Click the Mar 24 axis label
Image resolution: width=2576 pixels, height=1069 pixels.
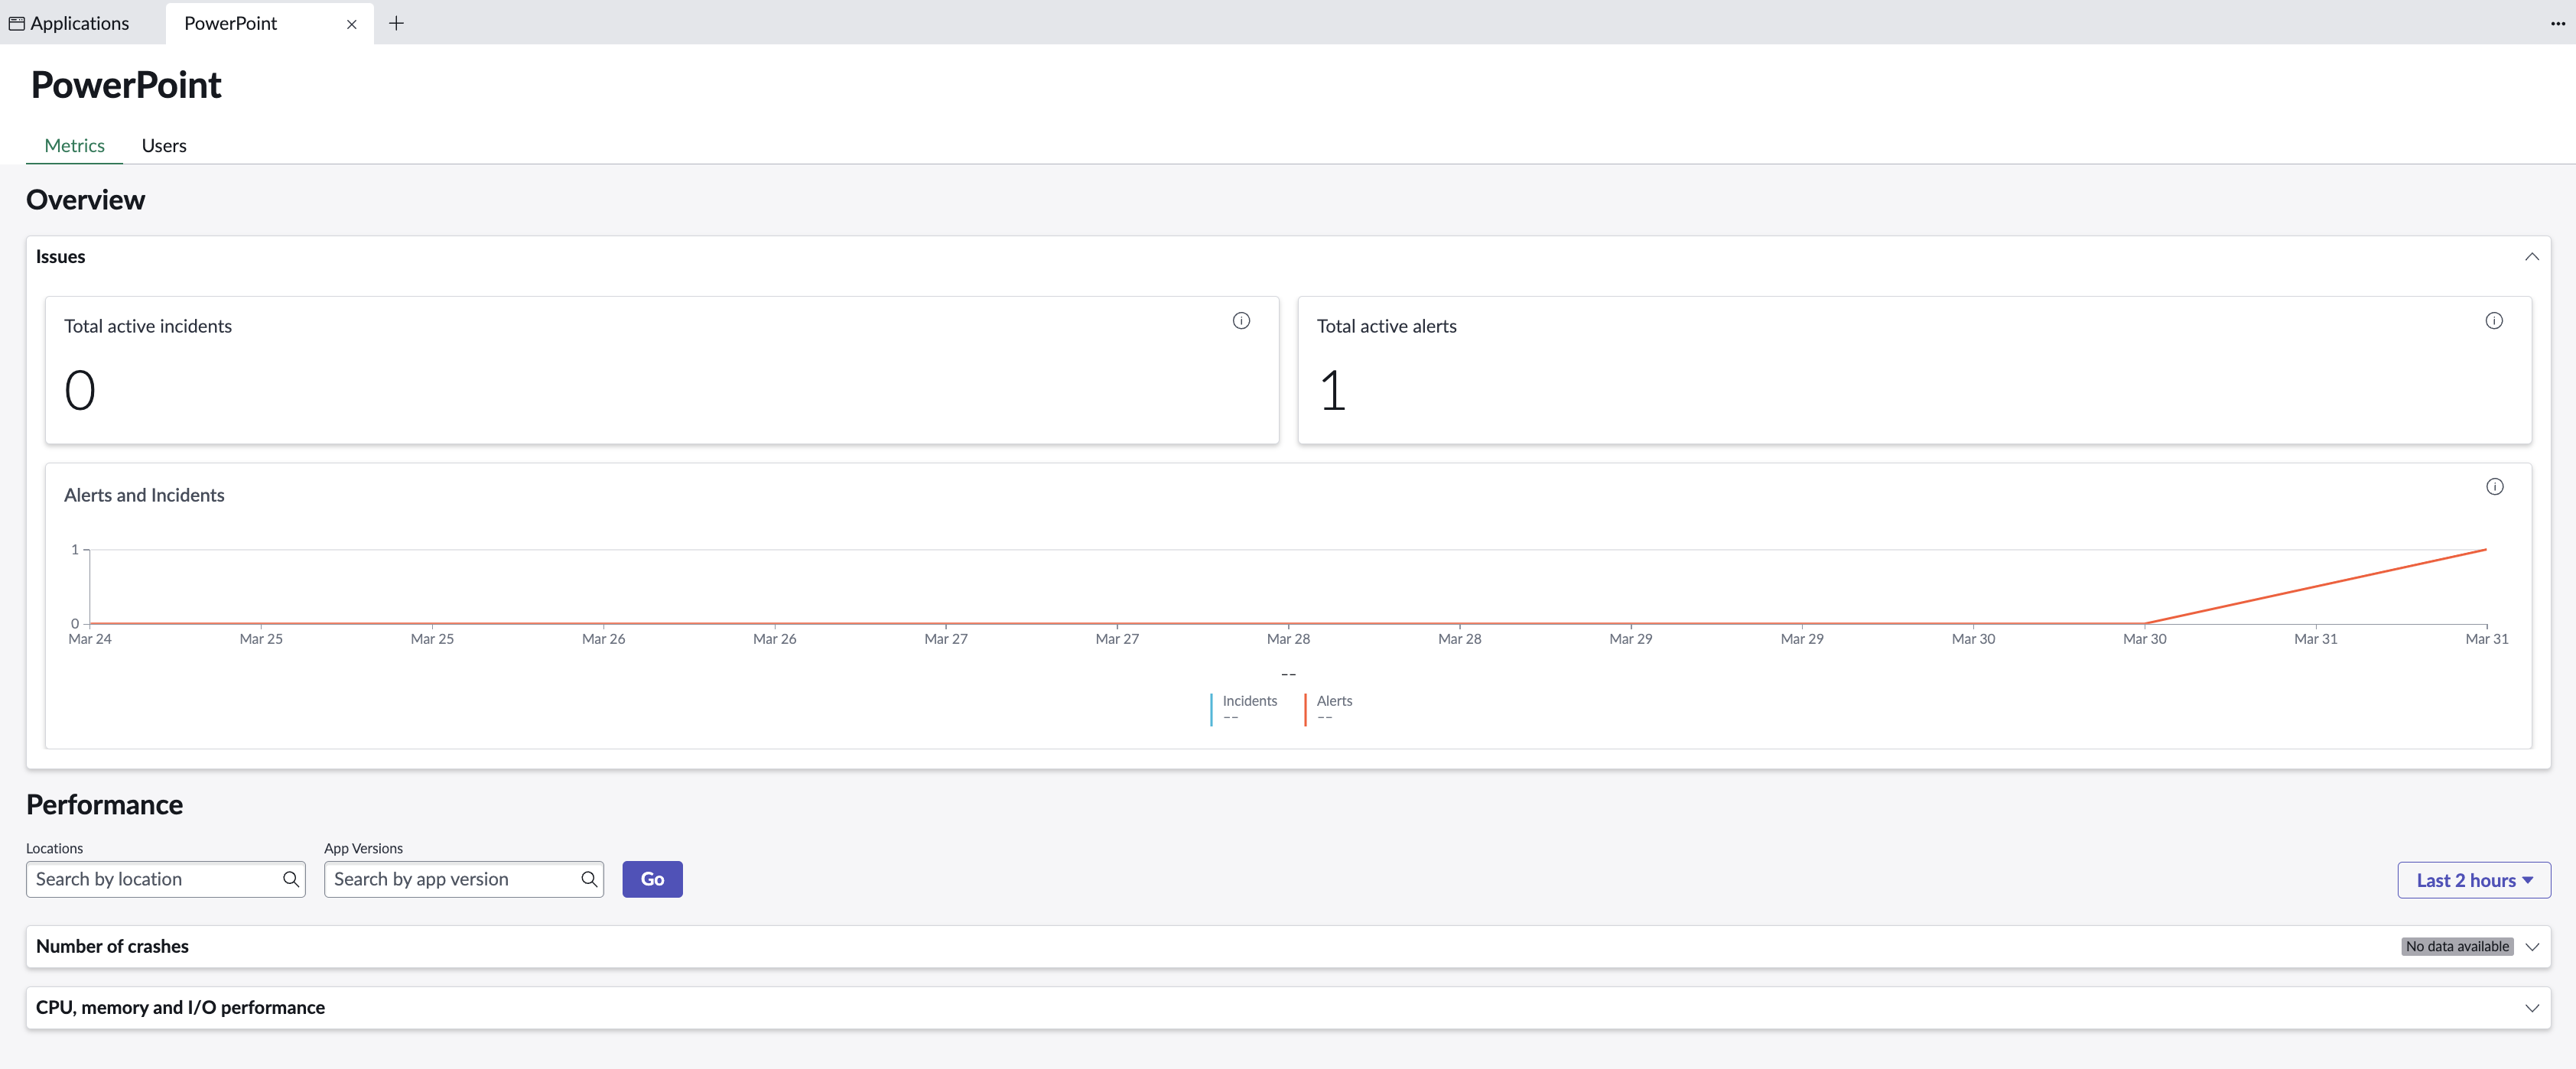[x=89, y=639]
